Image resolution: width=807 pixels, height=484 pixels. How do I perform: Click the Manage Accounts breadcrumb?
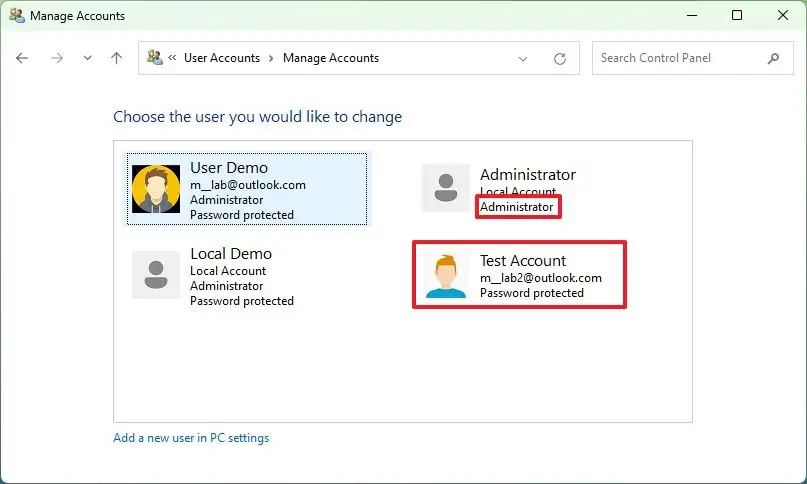[331, 58]
